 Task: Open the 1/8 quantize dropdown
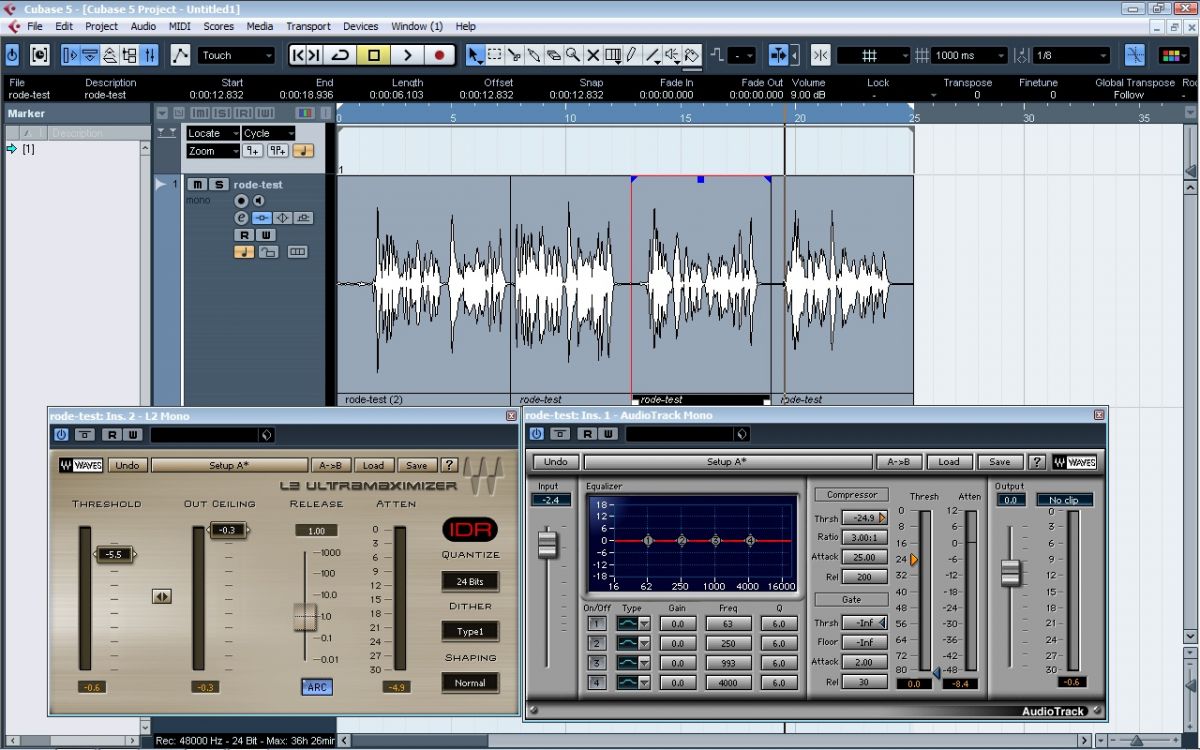[x=1071, y=55]
